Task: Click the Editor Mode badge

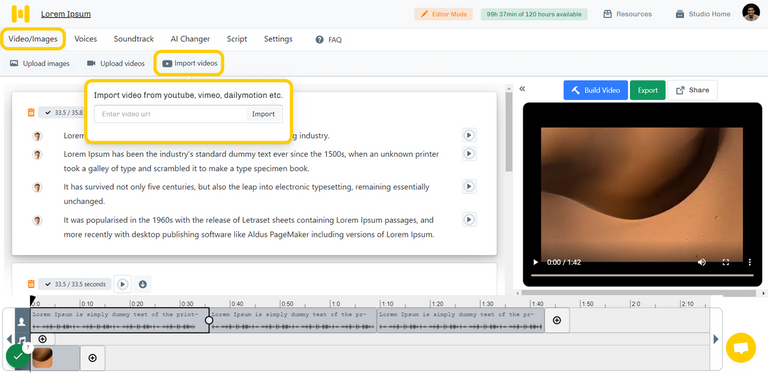Action: click(x=443, y=14)
